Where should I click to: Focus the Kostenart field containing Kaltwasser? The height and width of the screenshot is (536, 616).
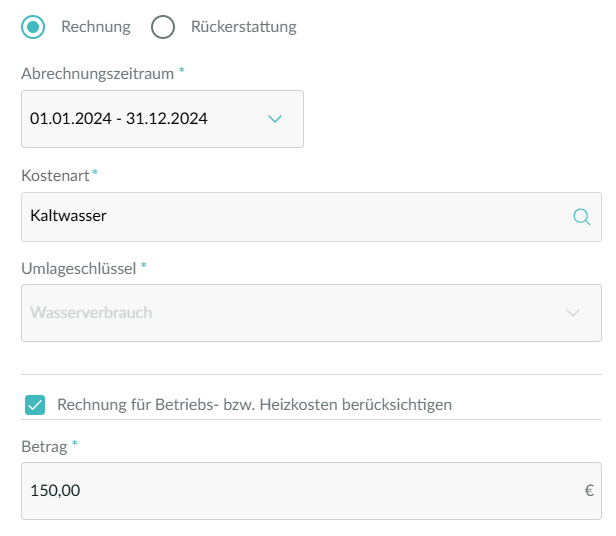point(311,217)
